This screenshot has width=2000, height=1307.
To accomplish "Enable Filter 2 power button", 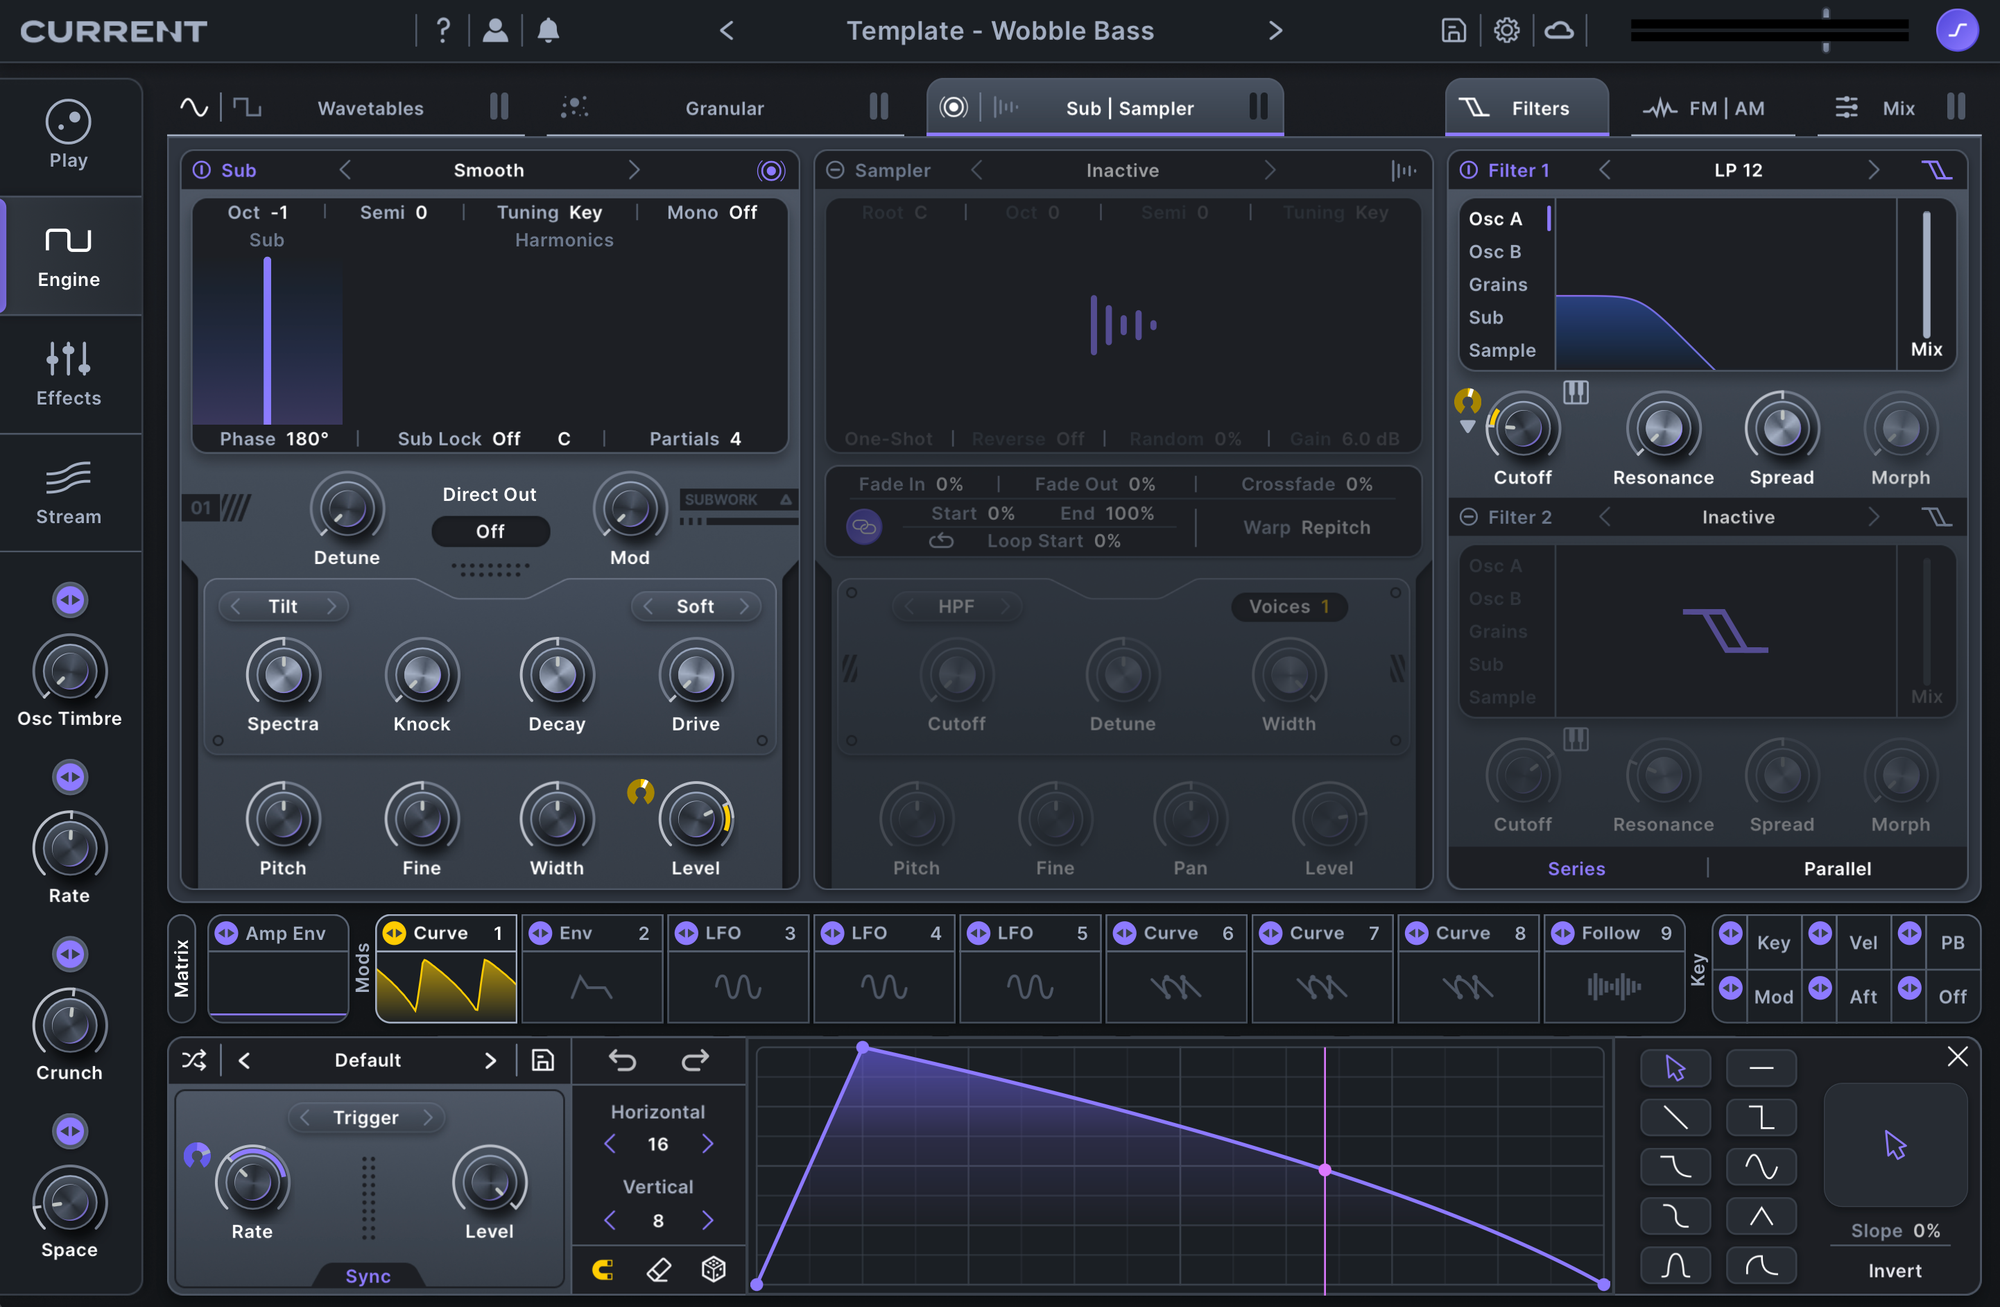I will (x=1469, y=517).
